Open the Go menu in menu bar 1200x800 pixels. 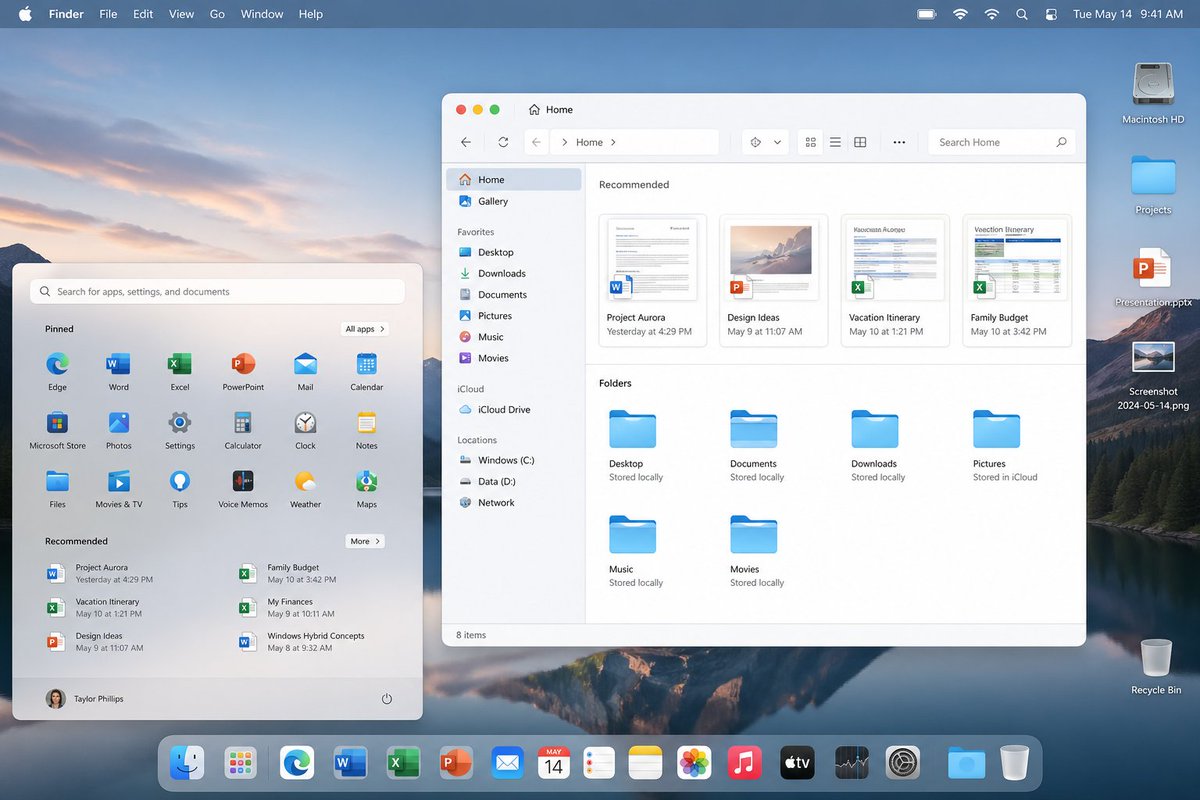pos(217,14)
